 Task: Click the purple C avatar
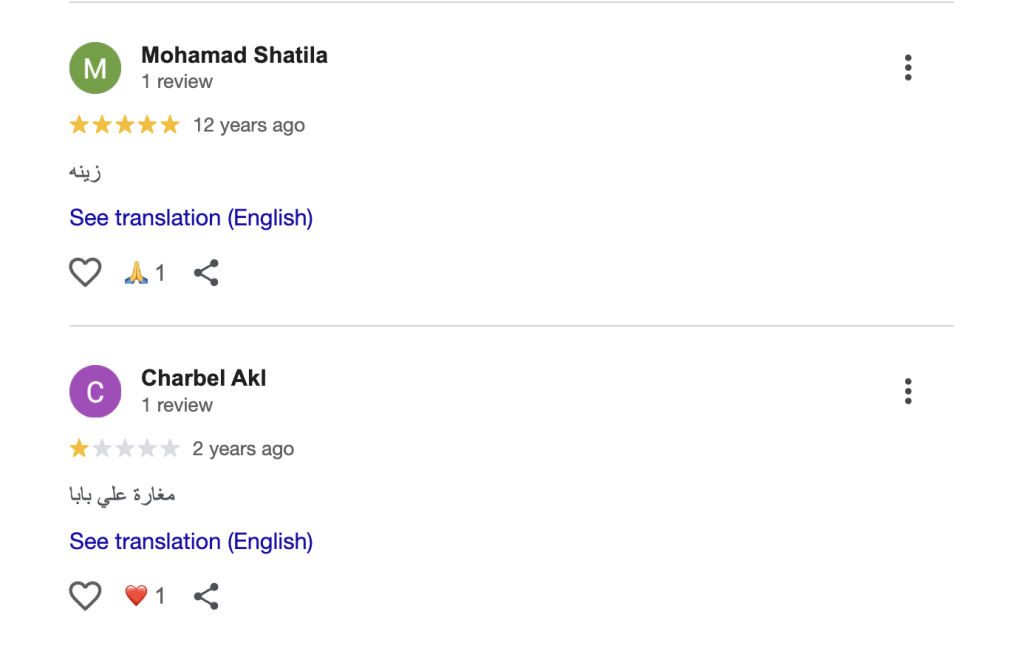click(x=95, y=391)
